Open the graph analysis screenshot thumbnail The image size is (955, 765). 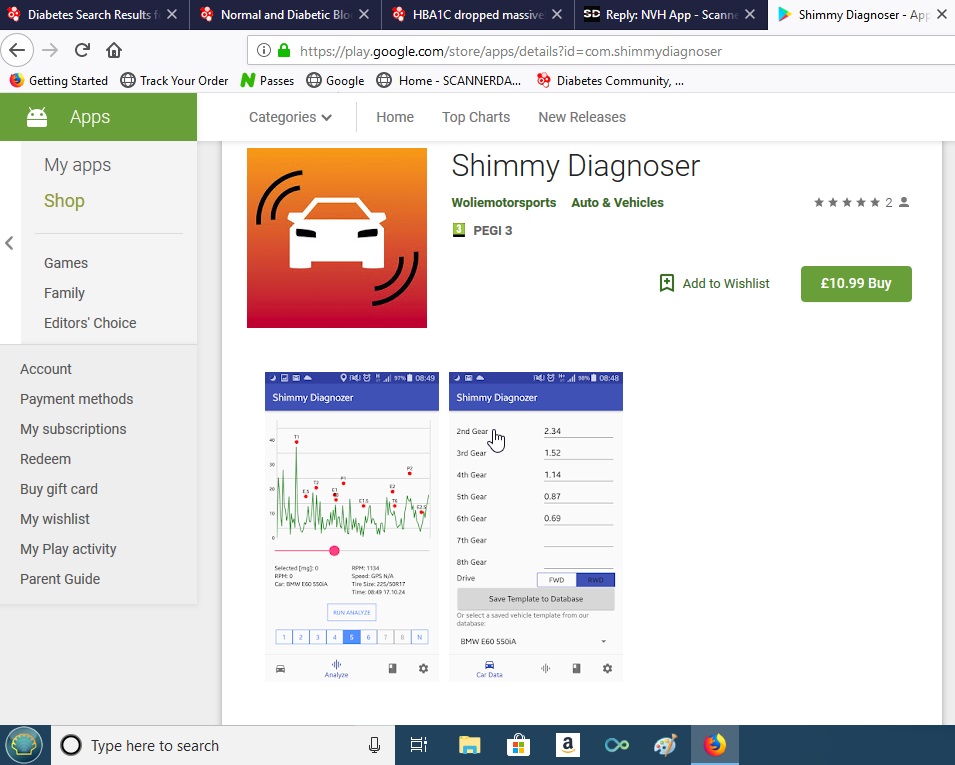point(351,527)
